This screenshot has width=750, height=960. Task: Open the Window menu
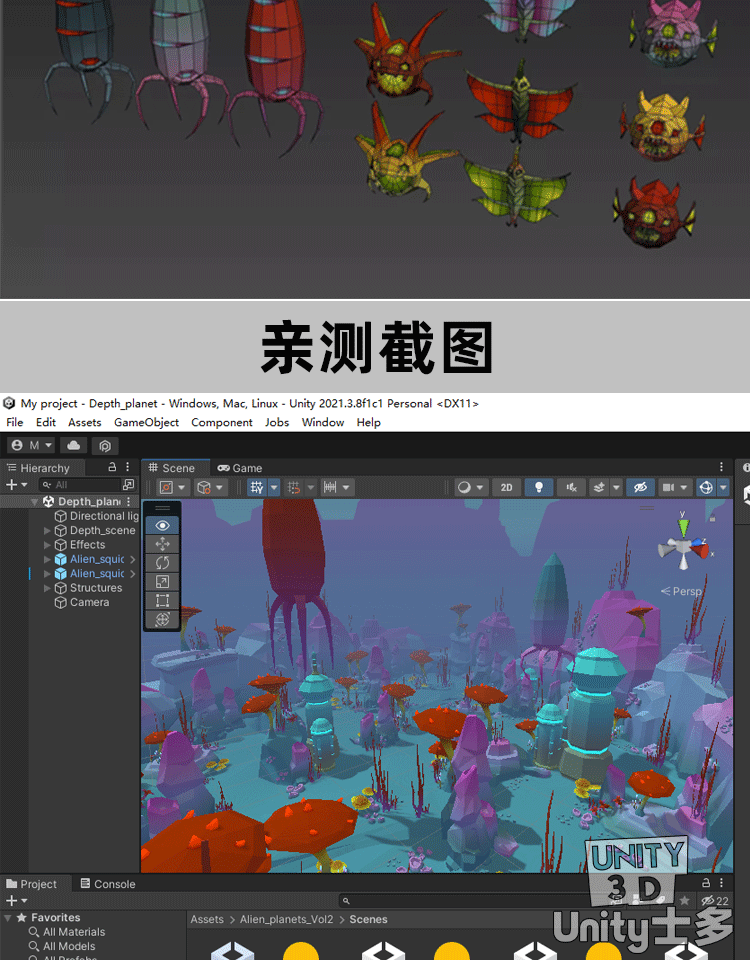323,422
